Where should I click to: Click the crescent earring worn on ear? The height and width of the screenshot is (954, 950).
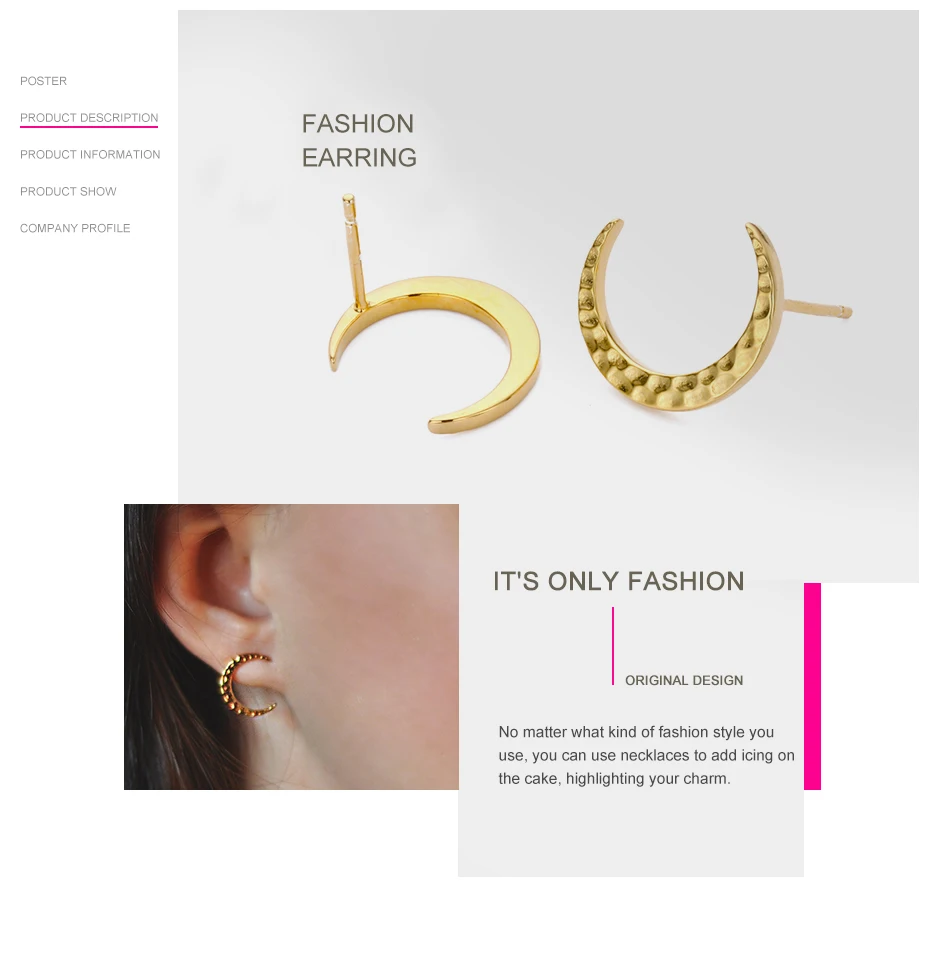(x=245, y=684)
